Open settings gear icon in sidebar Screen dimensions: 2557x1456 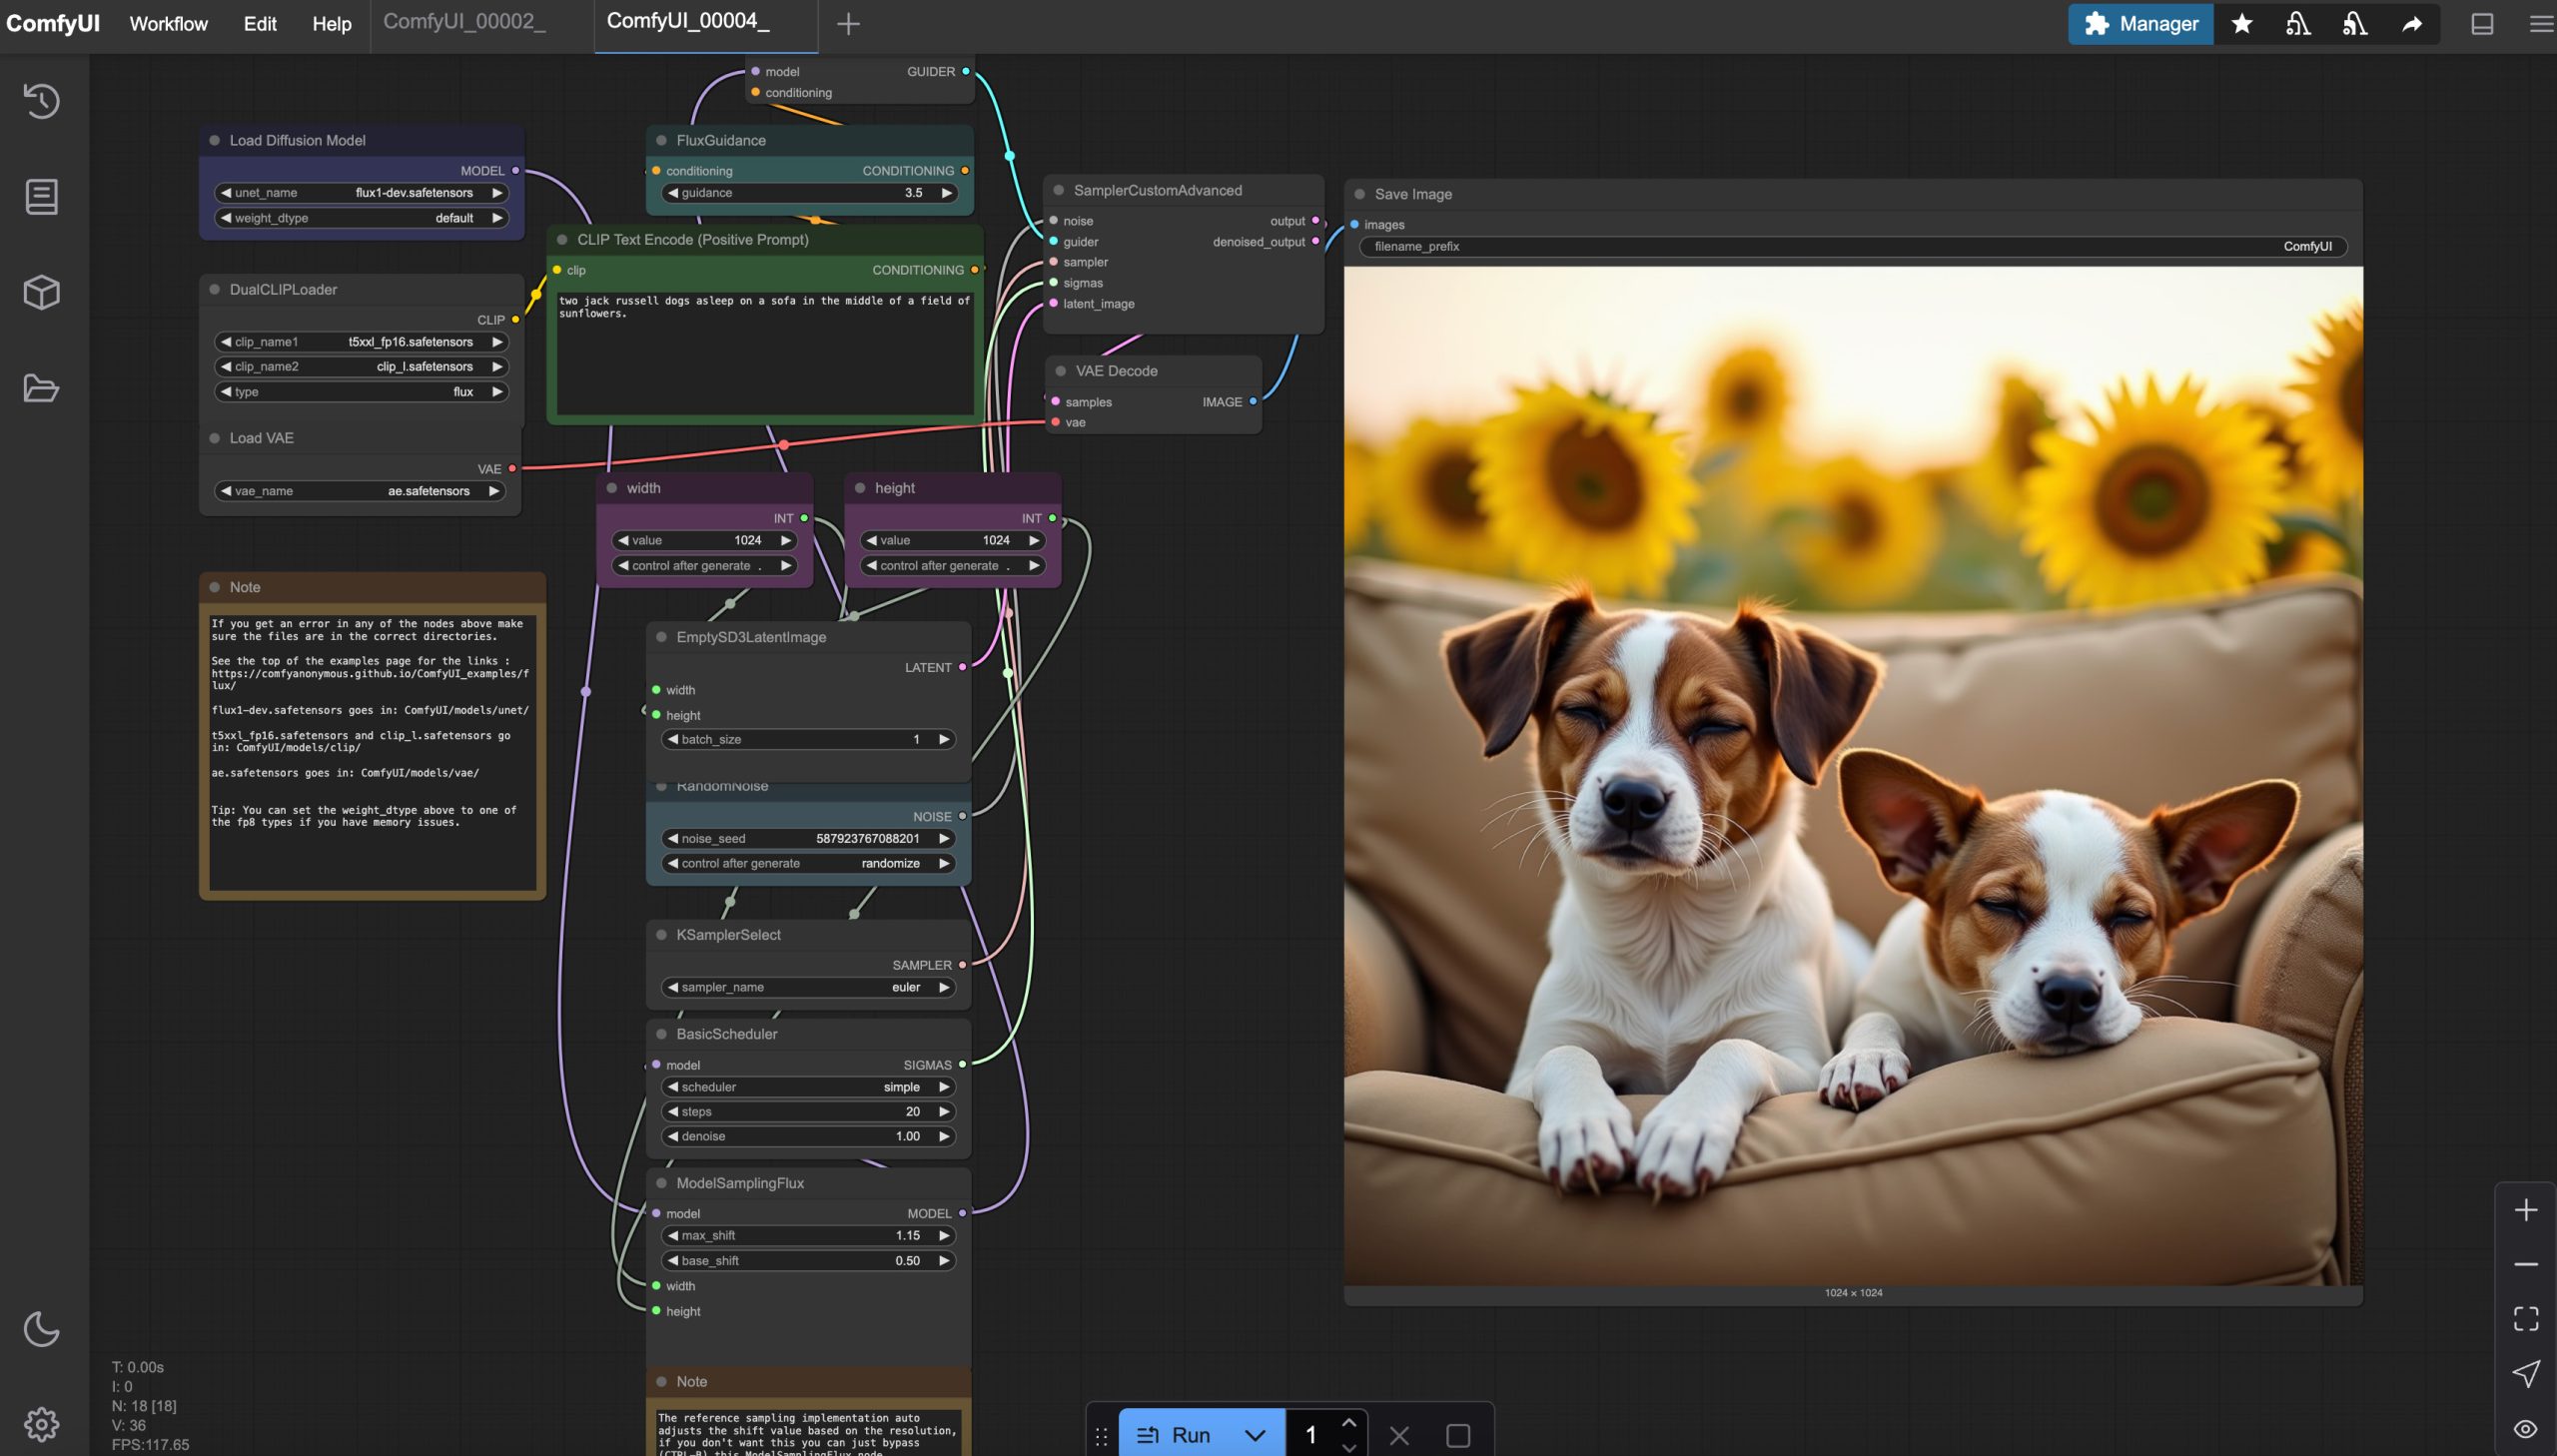tap(41, 1424)
